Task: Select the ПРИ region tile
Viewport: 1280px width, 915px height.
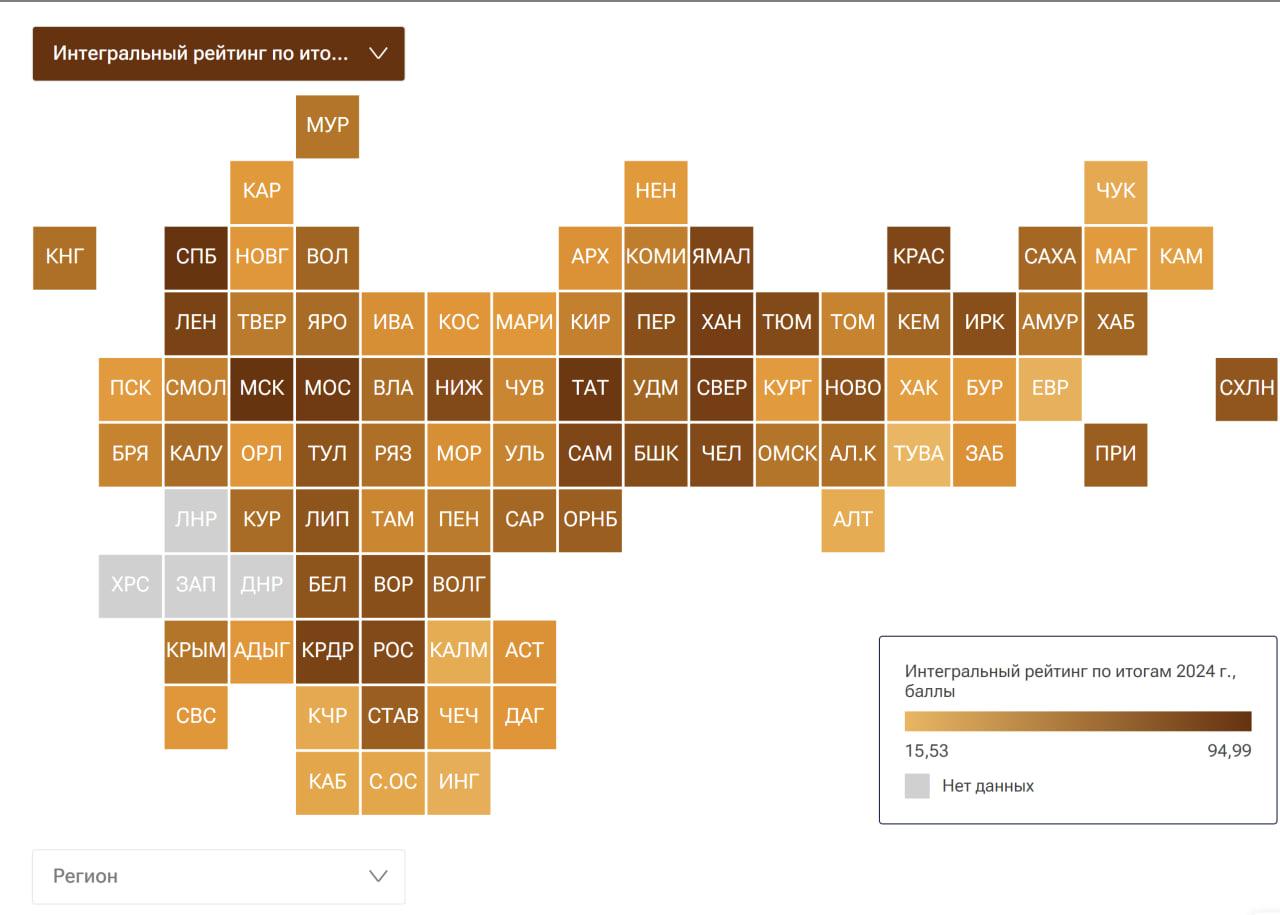Action: [x=1116, y=454]
